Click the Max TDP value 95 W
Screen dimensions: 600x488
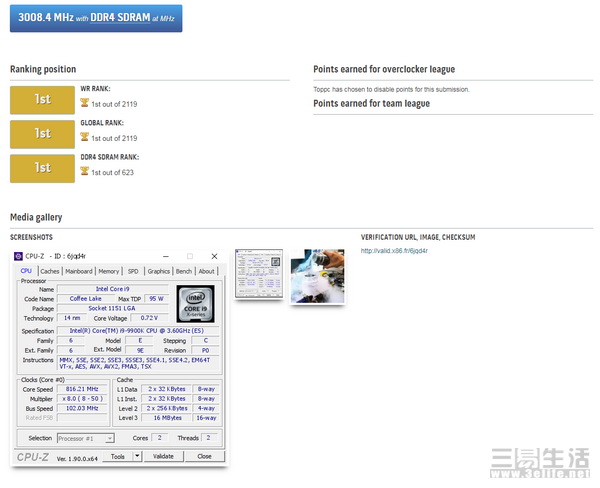pos(156,299)
